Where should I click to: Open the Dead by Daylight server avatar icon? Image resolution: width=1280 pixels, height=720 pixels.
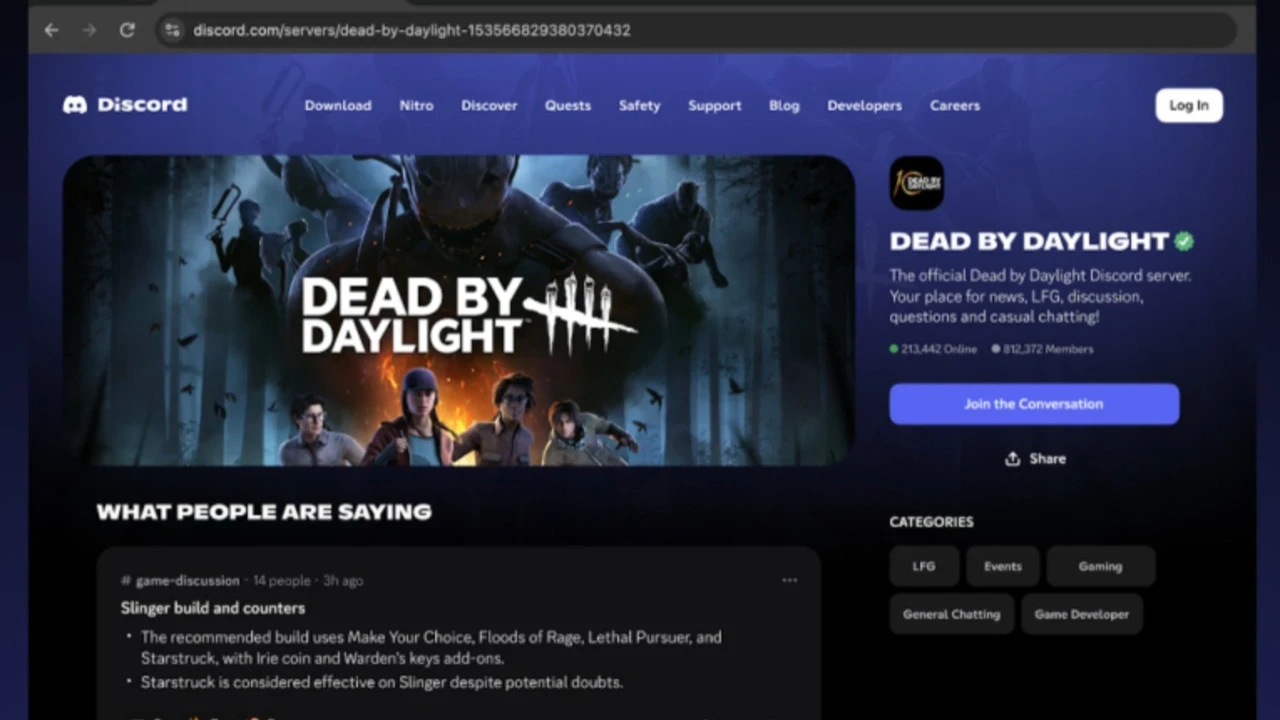(x=916, y=183)
